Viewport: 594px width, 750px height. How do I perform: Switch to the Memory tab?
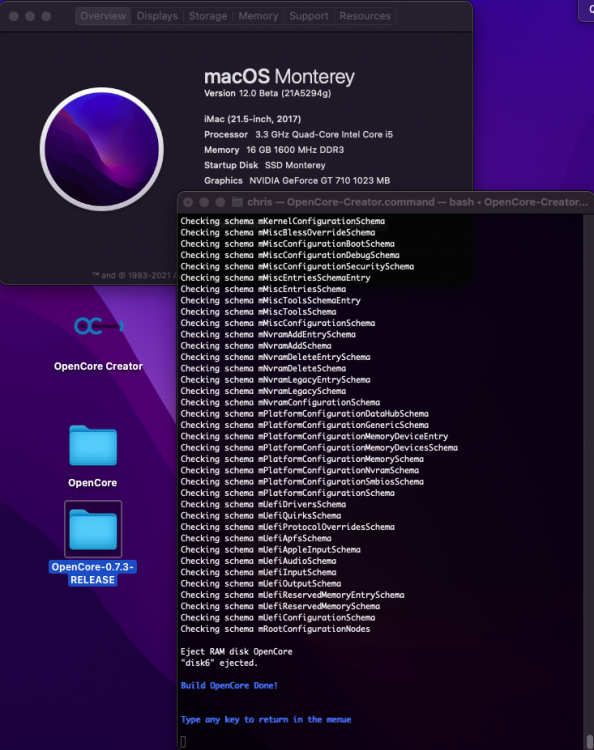tap(258, 16)
